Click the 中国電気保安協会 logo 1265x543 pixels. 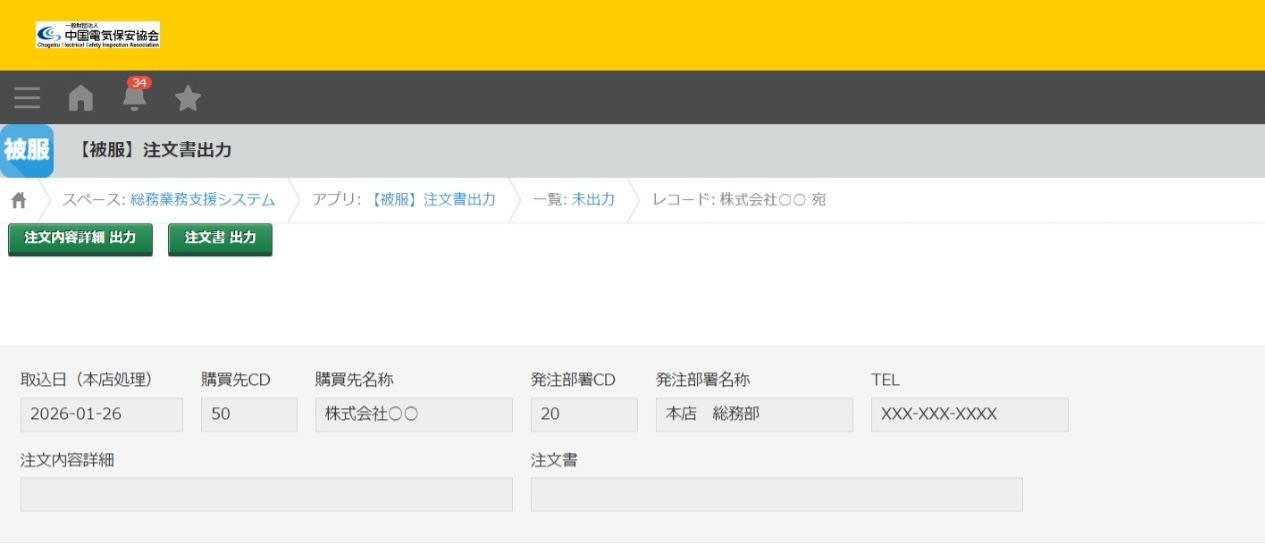98,35
